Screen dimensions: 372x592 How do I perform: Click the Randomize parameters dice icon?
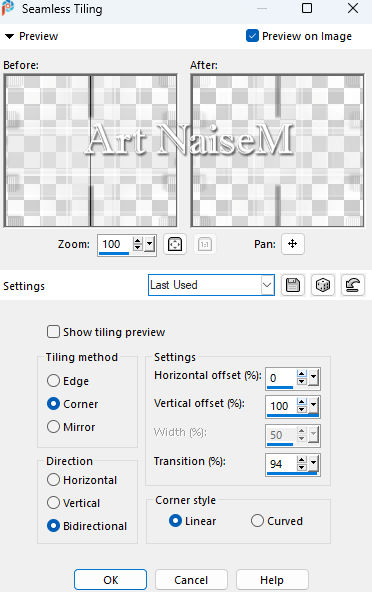[323, 285]
